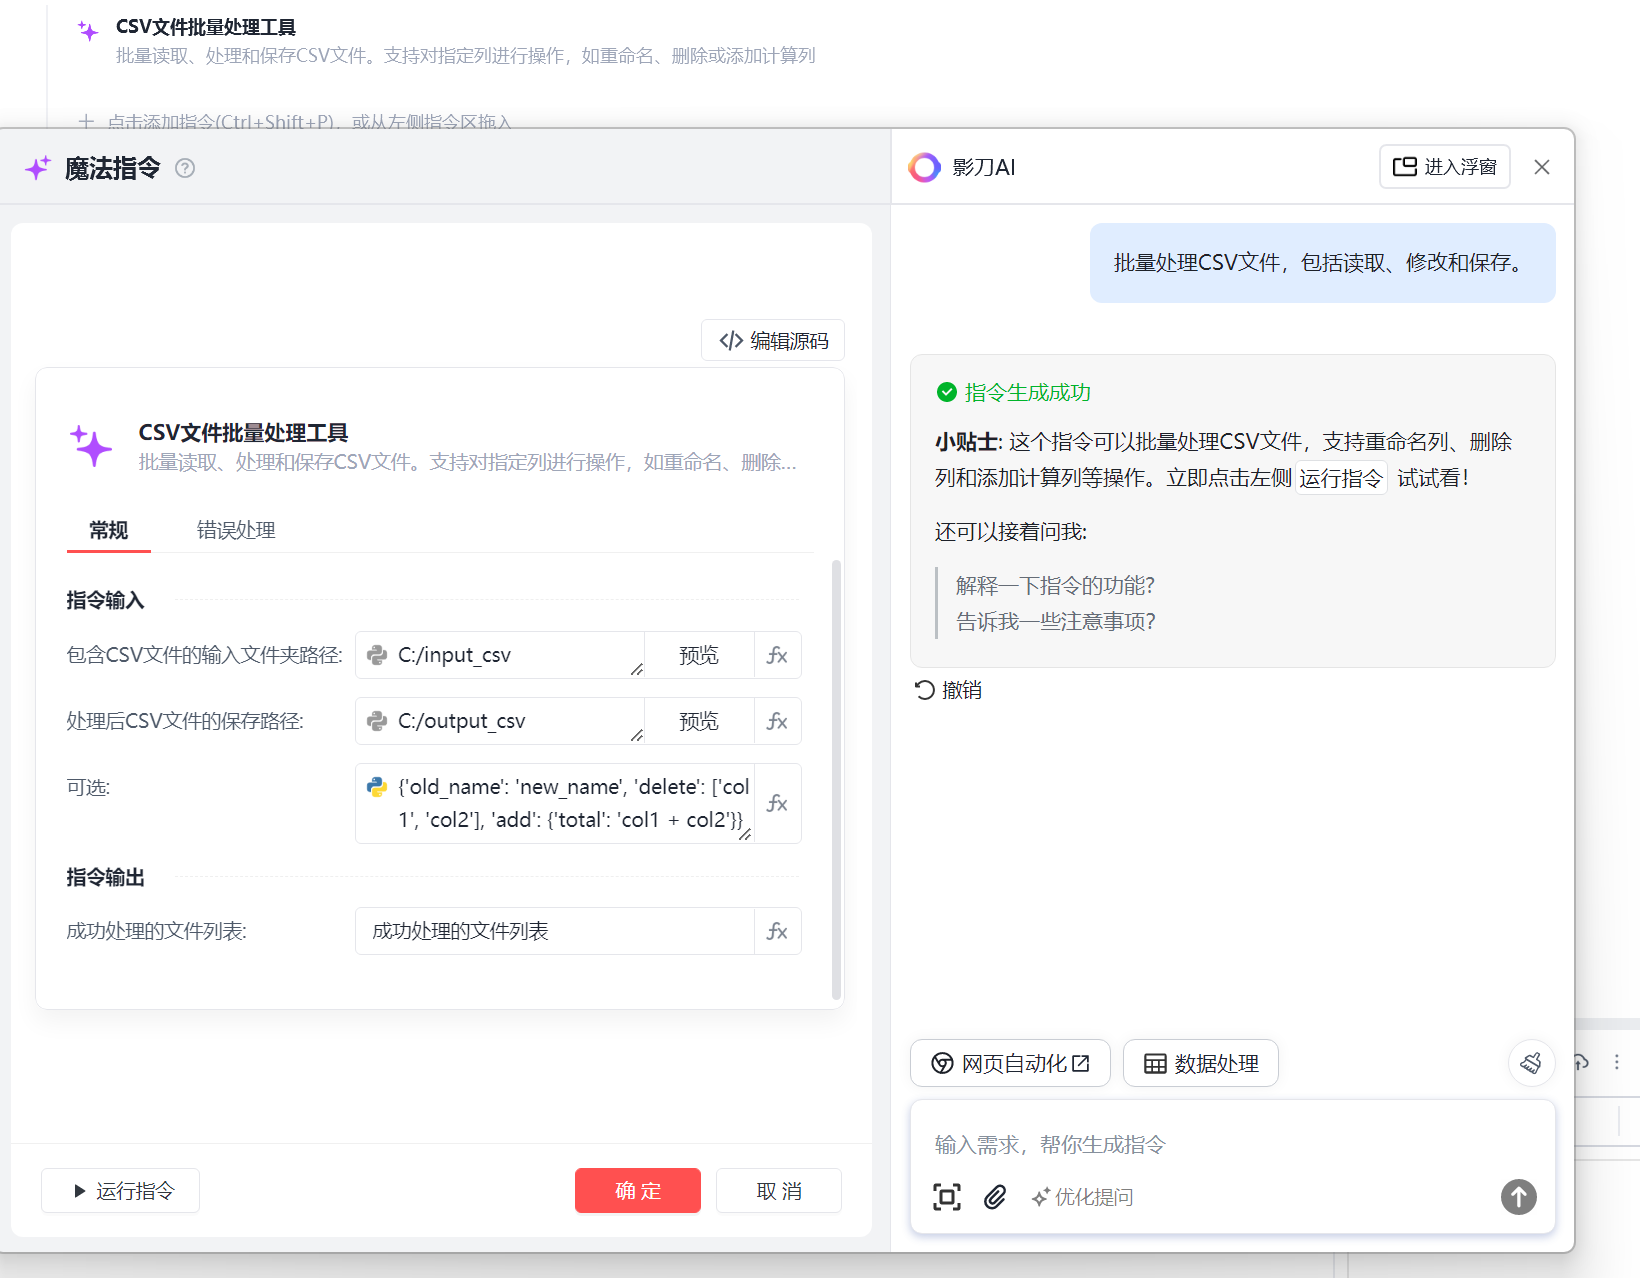1640x1278 pixels.
Task: Preview the C:/input_csv folder path
Action: click(698, 655)
